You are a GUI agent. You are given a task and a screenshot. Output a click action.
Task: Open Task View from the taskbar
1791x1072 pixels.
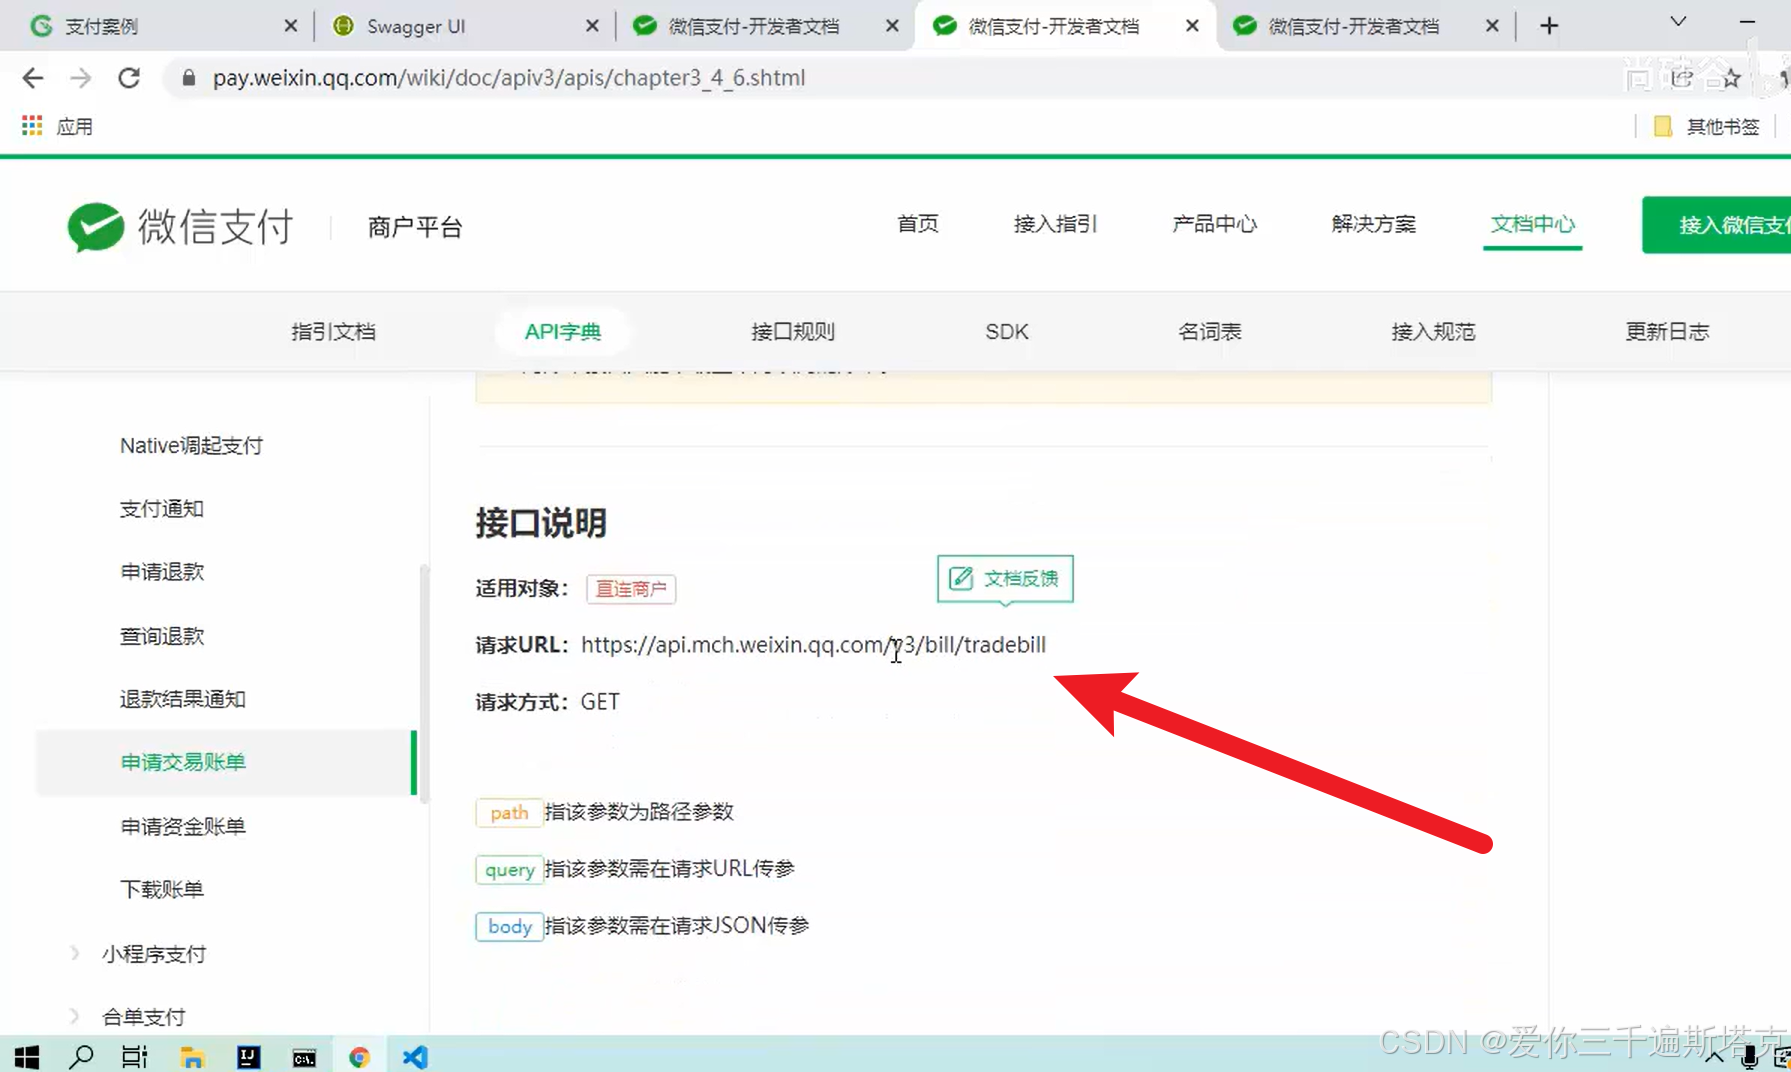[134, 1056]
